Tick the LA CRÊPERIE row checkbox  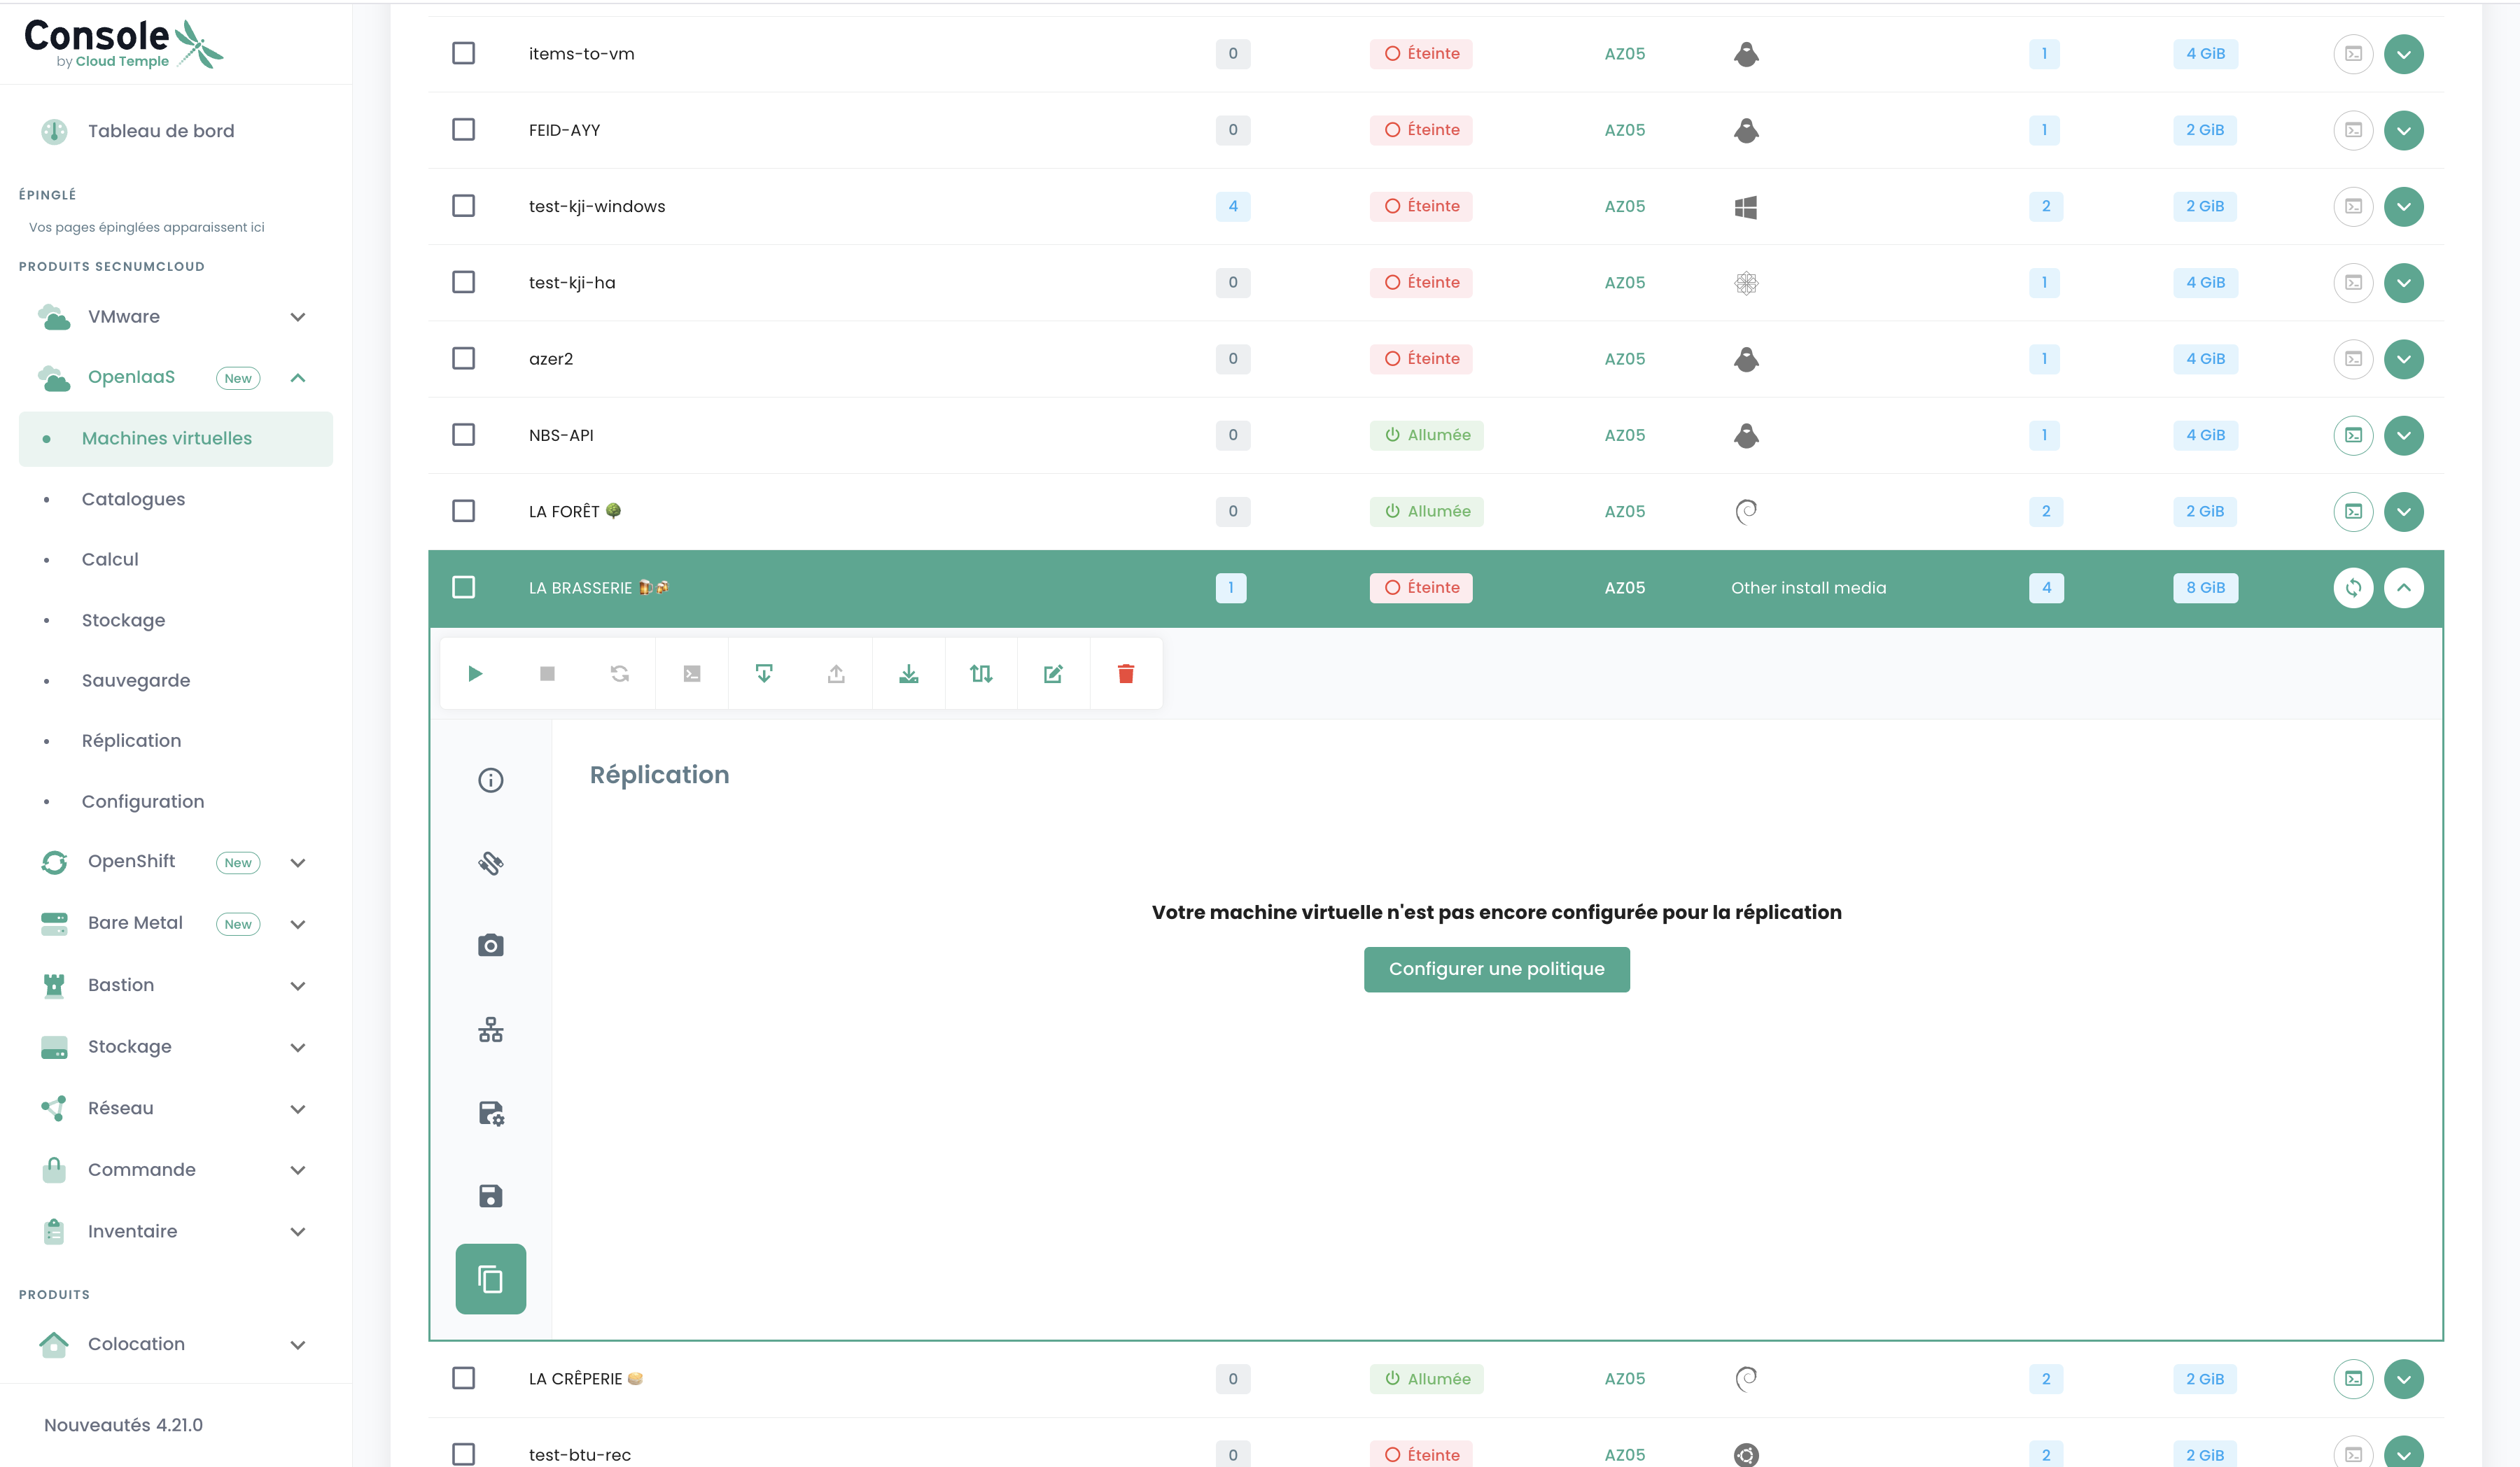point(463,1378)
